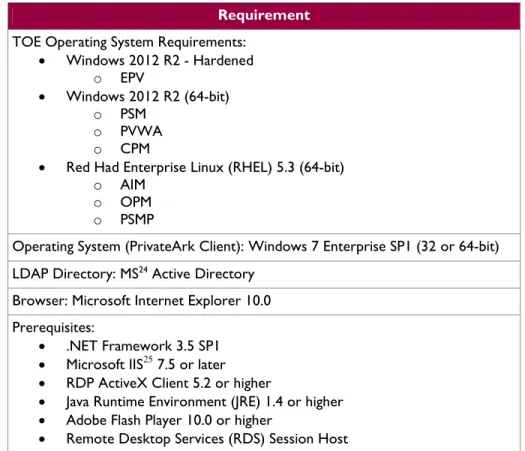Select the .NET Framework 3.5 SP1 item
The width and height of the screenshot is (525, 451).
[143, 346]
